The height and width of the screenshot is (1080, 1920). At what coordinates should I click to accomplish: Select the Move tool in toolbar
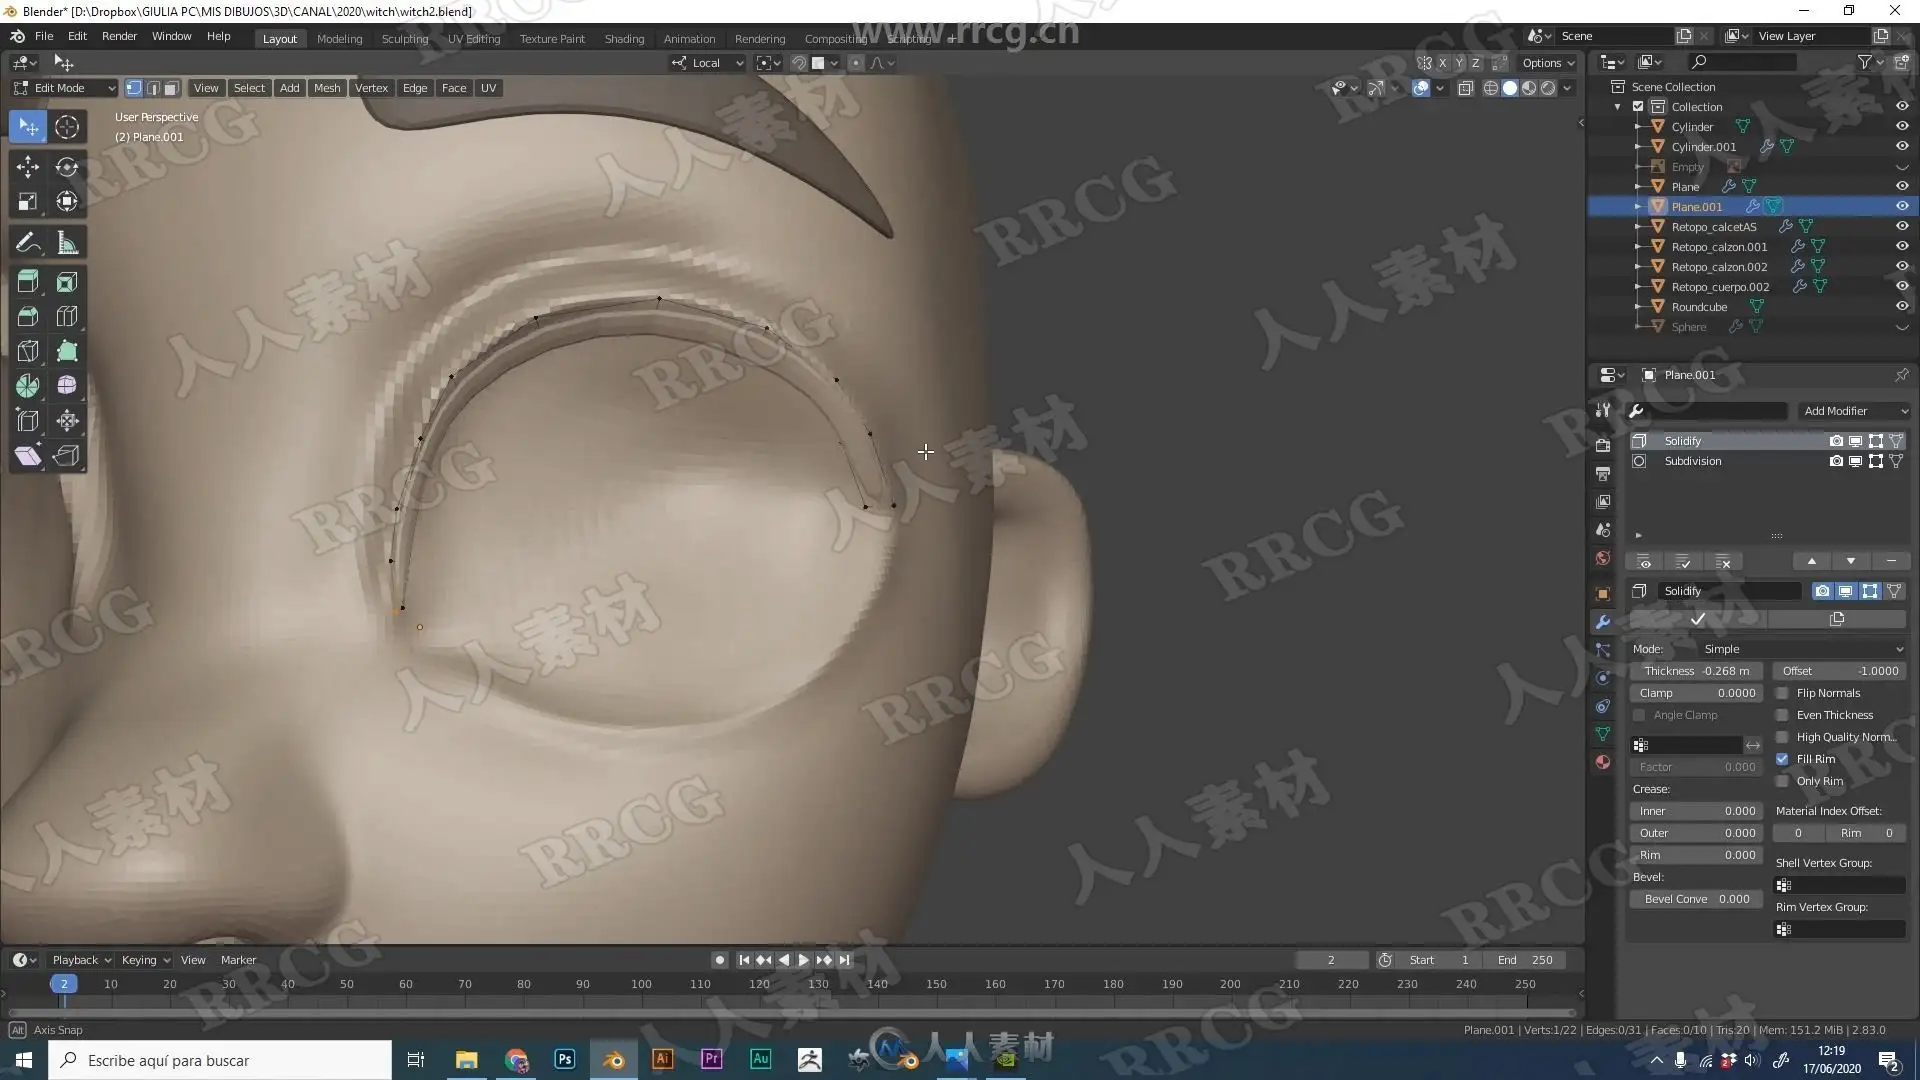click(x=27, y=167)
